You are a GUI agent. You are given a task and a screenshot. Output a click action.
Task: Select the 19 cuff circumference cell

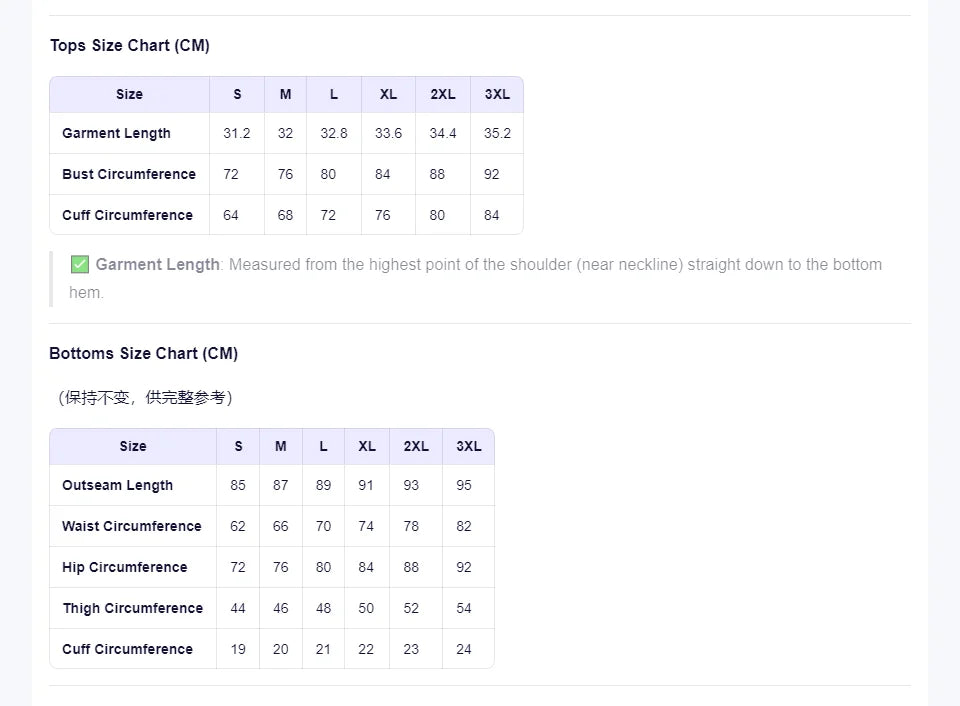[238, 649]
